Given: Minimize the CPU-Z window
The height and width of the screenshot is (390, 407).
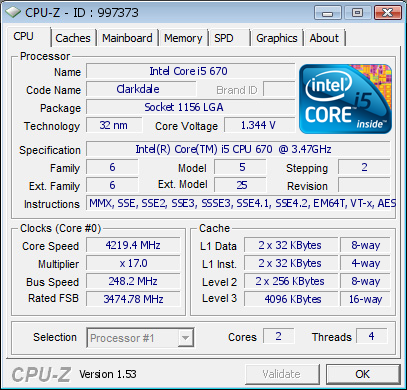Looking at the screenshot, I should (x=328, y=13).
